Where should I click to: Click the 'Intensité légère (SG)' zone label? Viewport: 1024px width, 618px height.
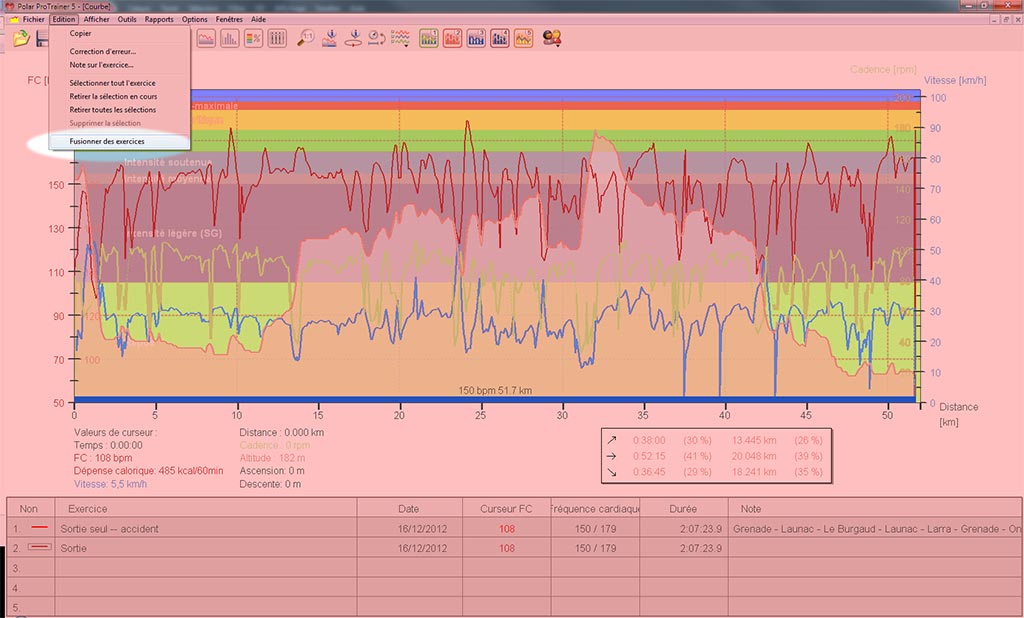click(x=174, y=233)
